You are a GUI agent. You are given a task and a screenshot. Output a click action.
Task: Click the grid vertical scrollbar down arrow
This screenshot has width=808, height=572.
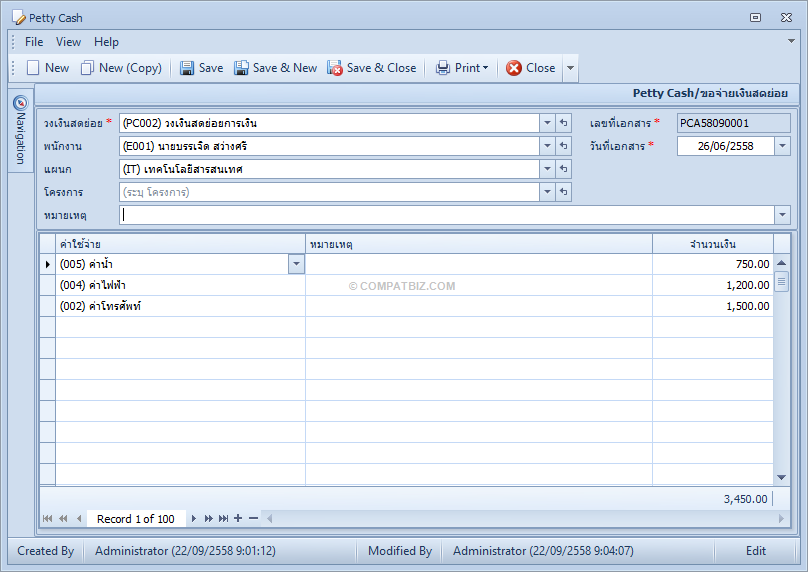781,478
